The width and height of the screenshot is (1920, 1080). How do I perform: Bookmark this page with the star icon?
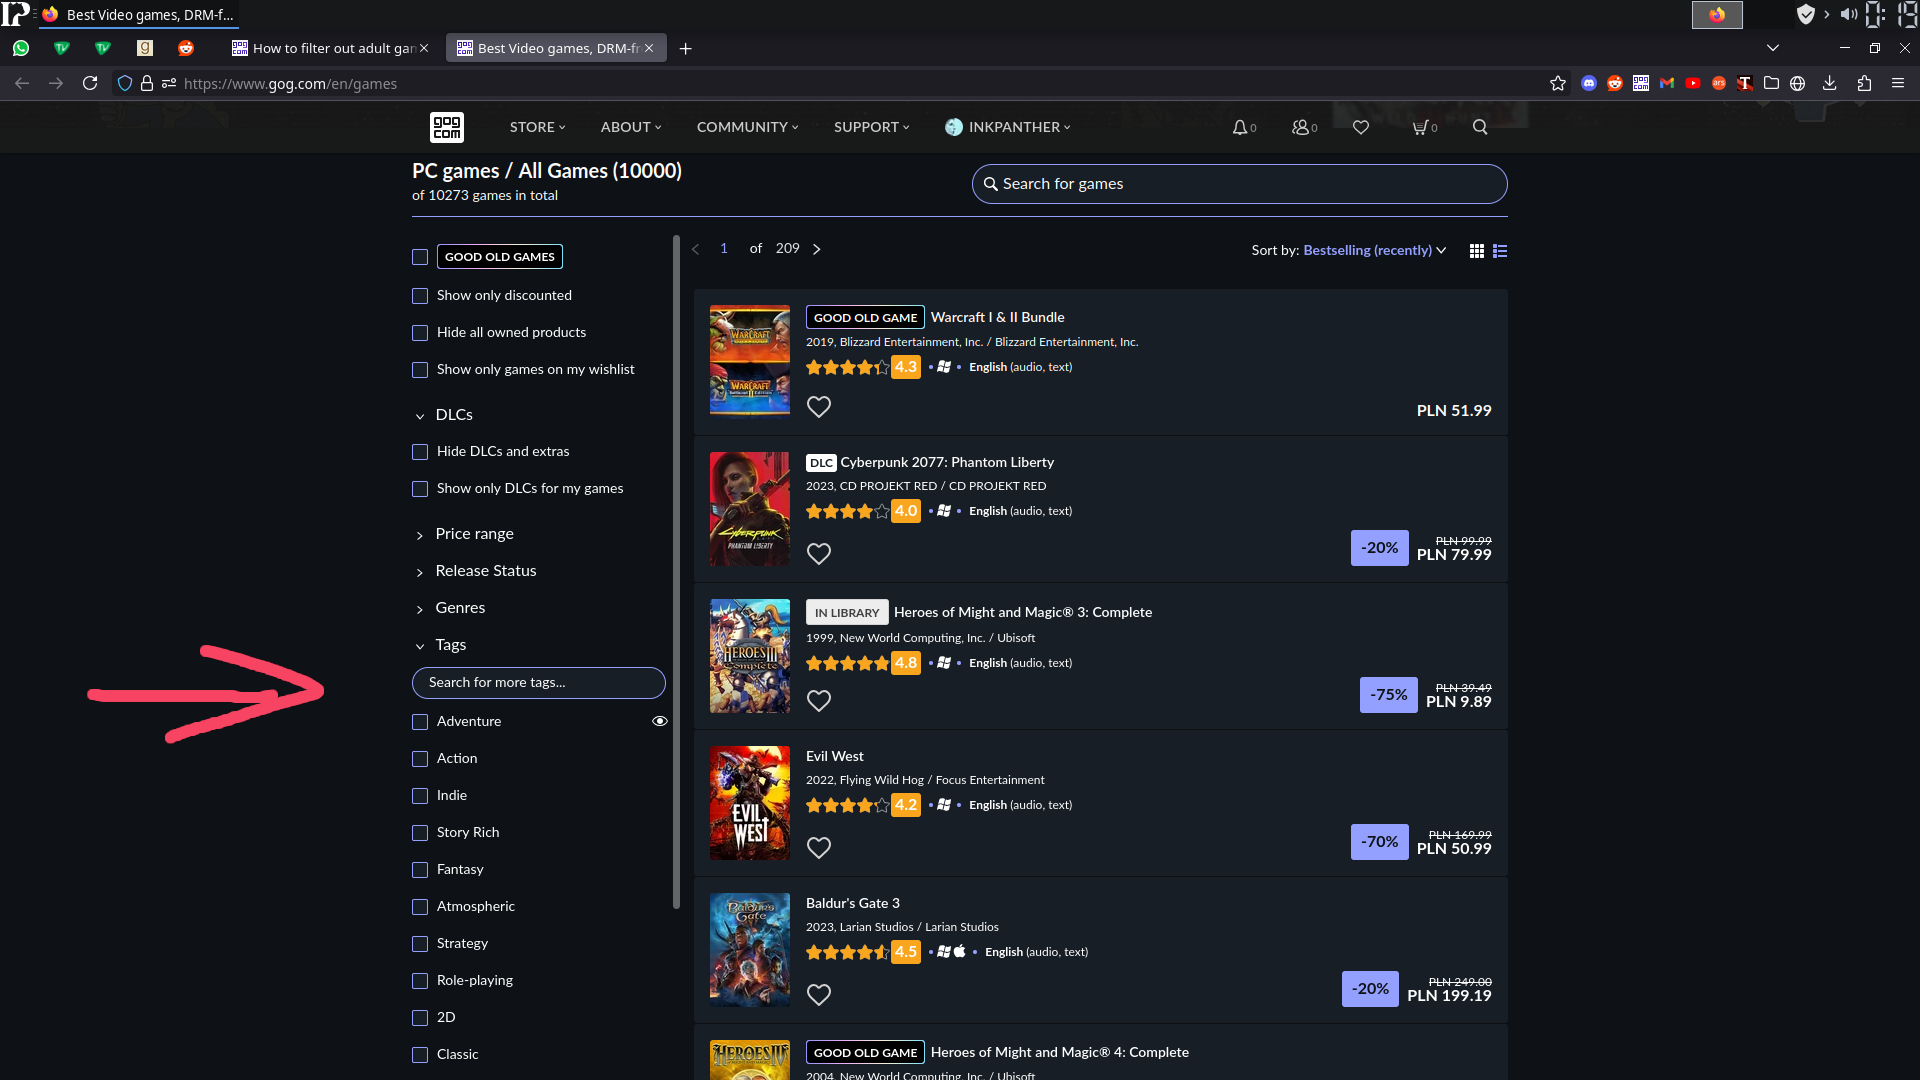point(1558,84)
